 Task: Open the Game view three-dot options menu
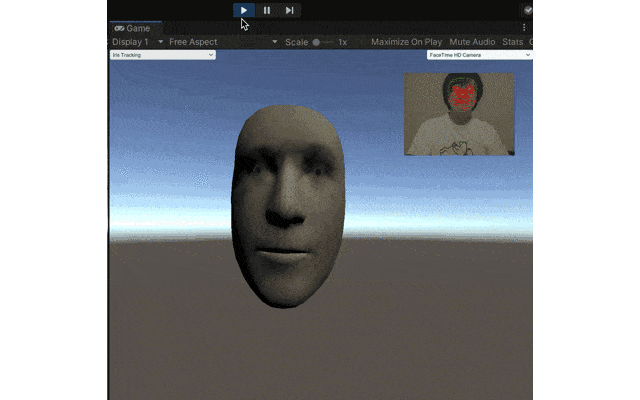(x=524, y=28)
